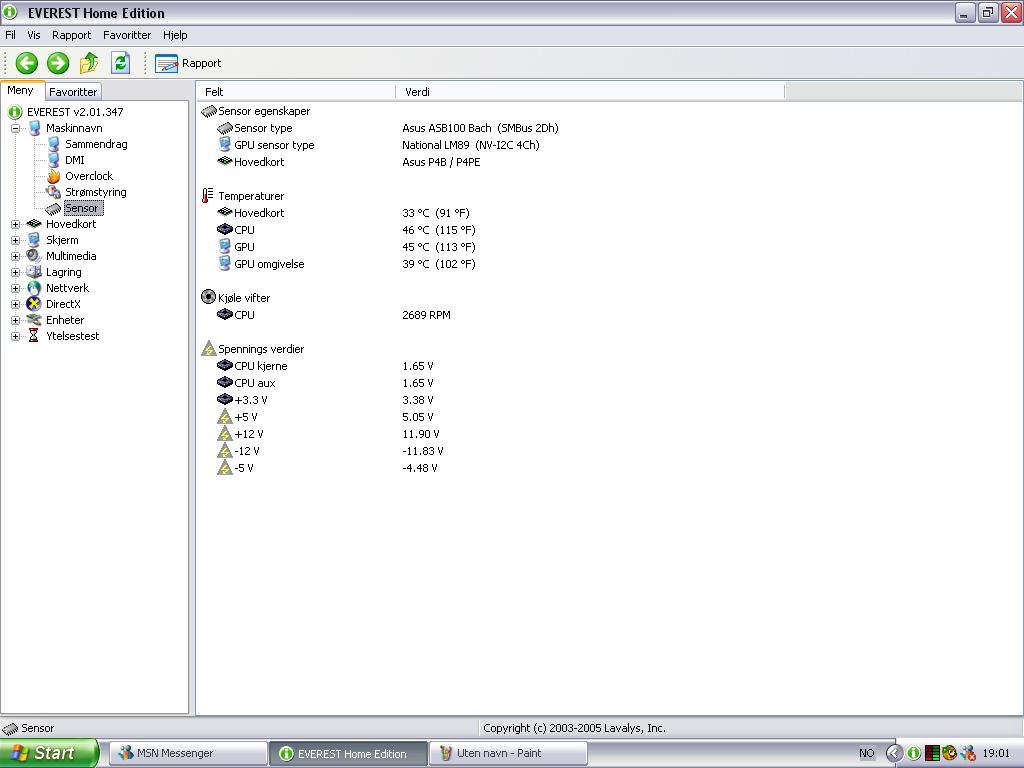
Task: Expand the DirectX tree node
Action: click(15, 304)
